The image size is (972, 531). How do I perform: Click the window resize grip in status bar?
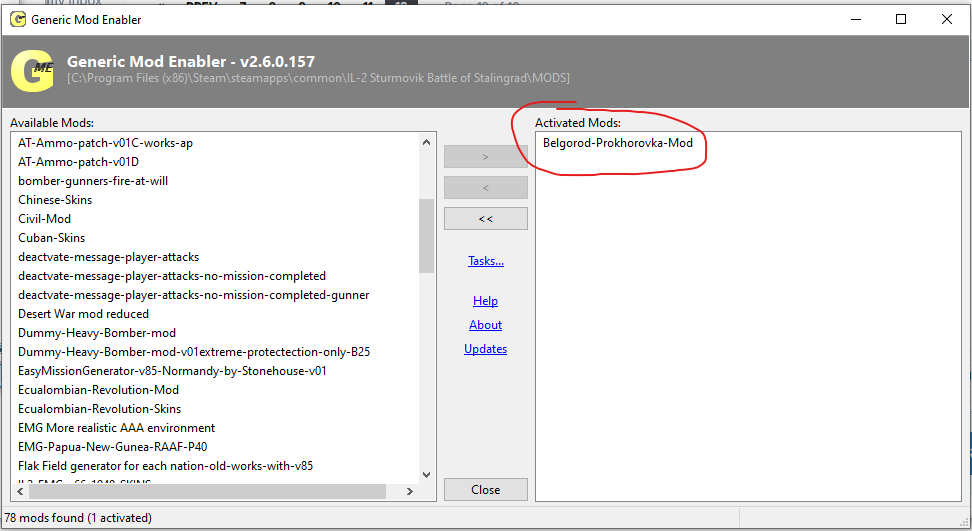tap(965, 522)
